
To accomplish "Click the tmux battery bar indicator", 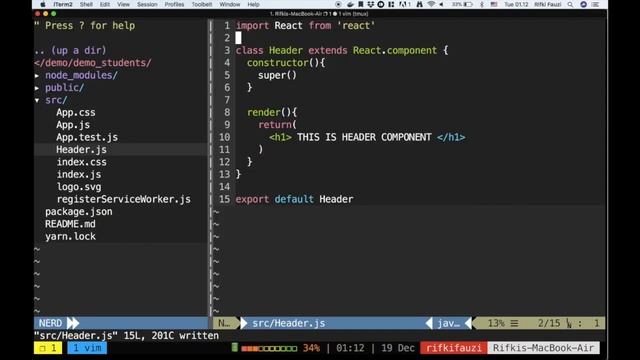I will point(269,348).
